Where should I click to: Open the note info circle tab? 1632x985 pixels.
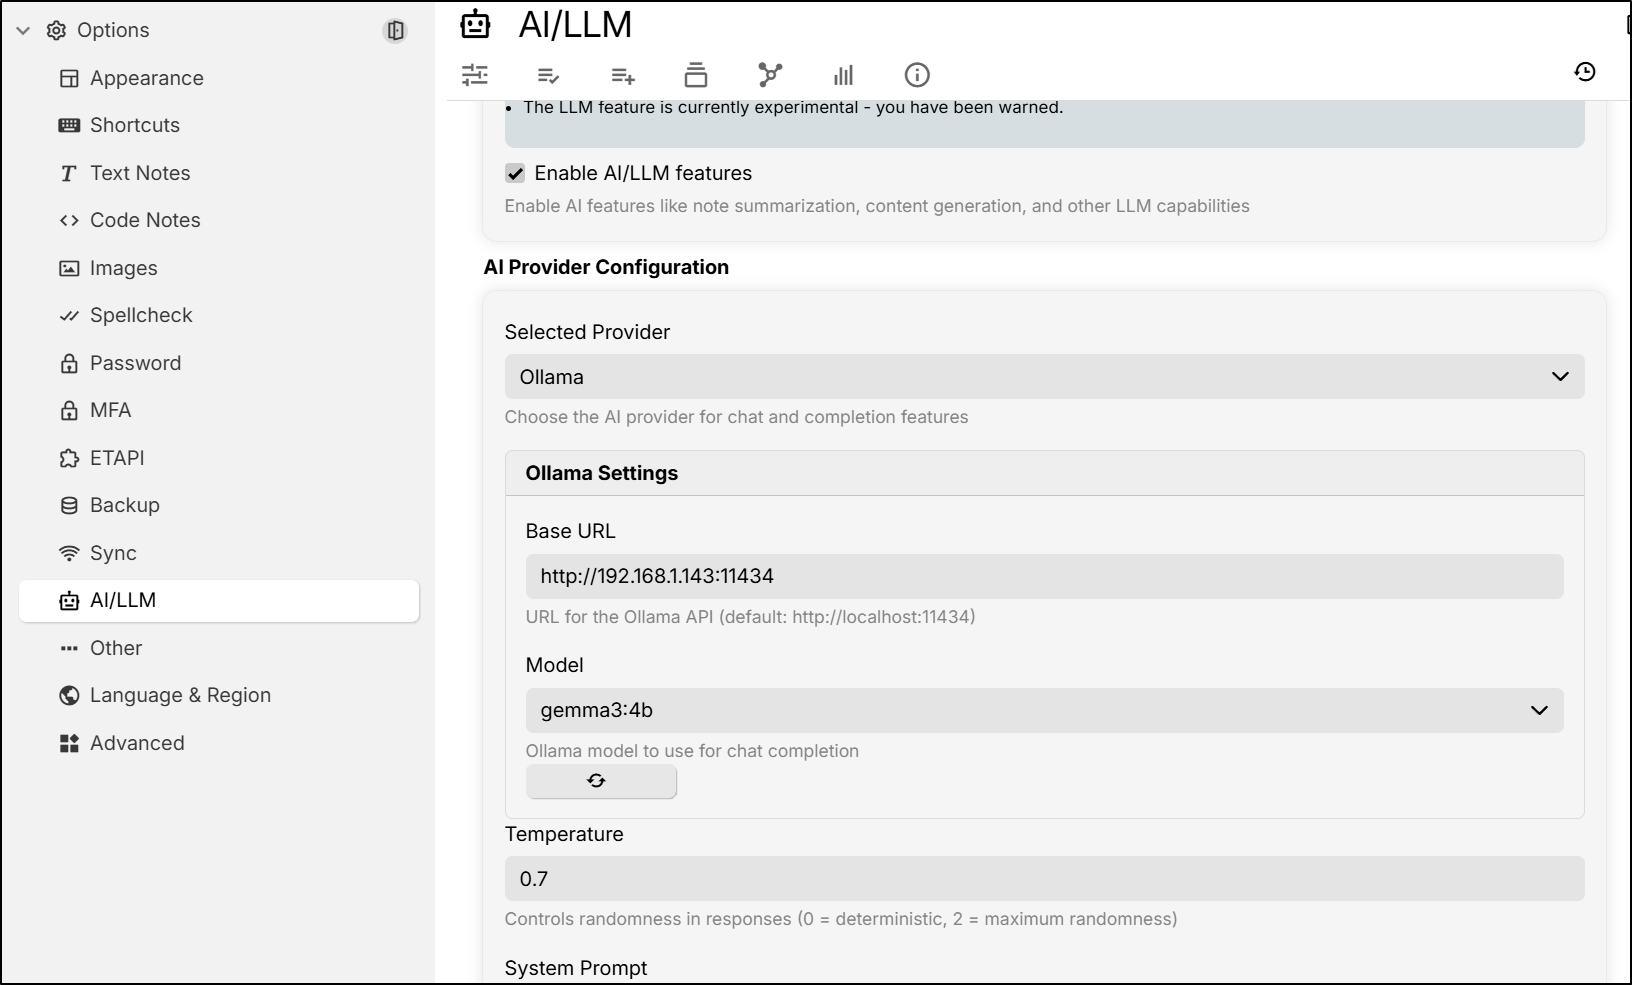917,75
